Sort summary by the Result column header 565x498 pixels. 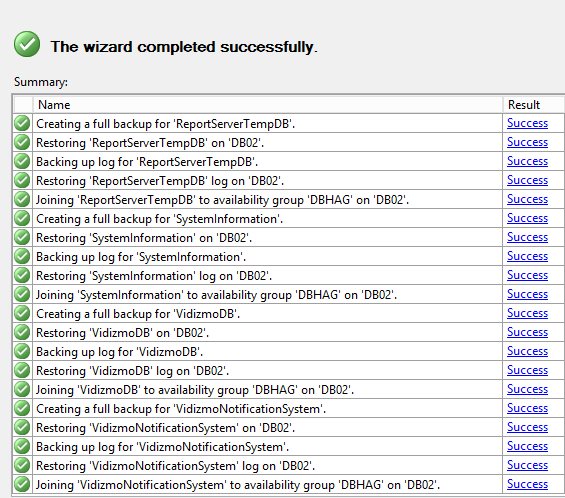tap(534, 105)
